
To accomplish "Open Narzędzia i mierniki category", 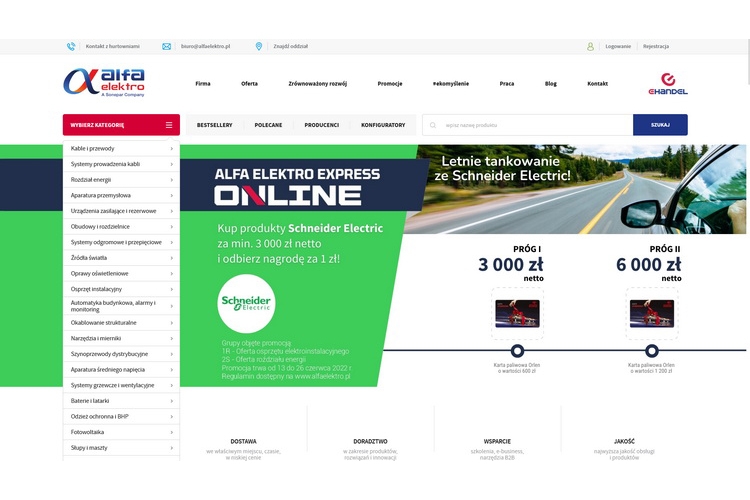I will 121,338.
